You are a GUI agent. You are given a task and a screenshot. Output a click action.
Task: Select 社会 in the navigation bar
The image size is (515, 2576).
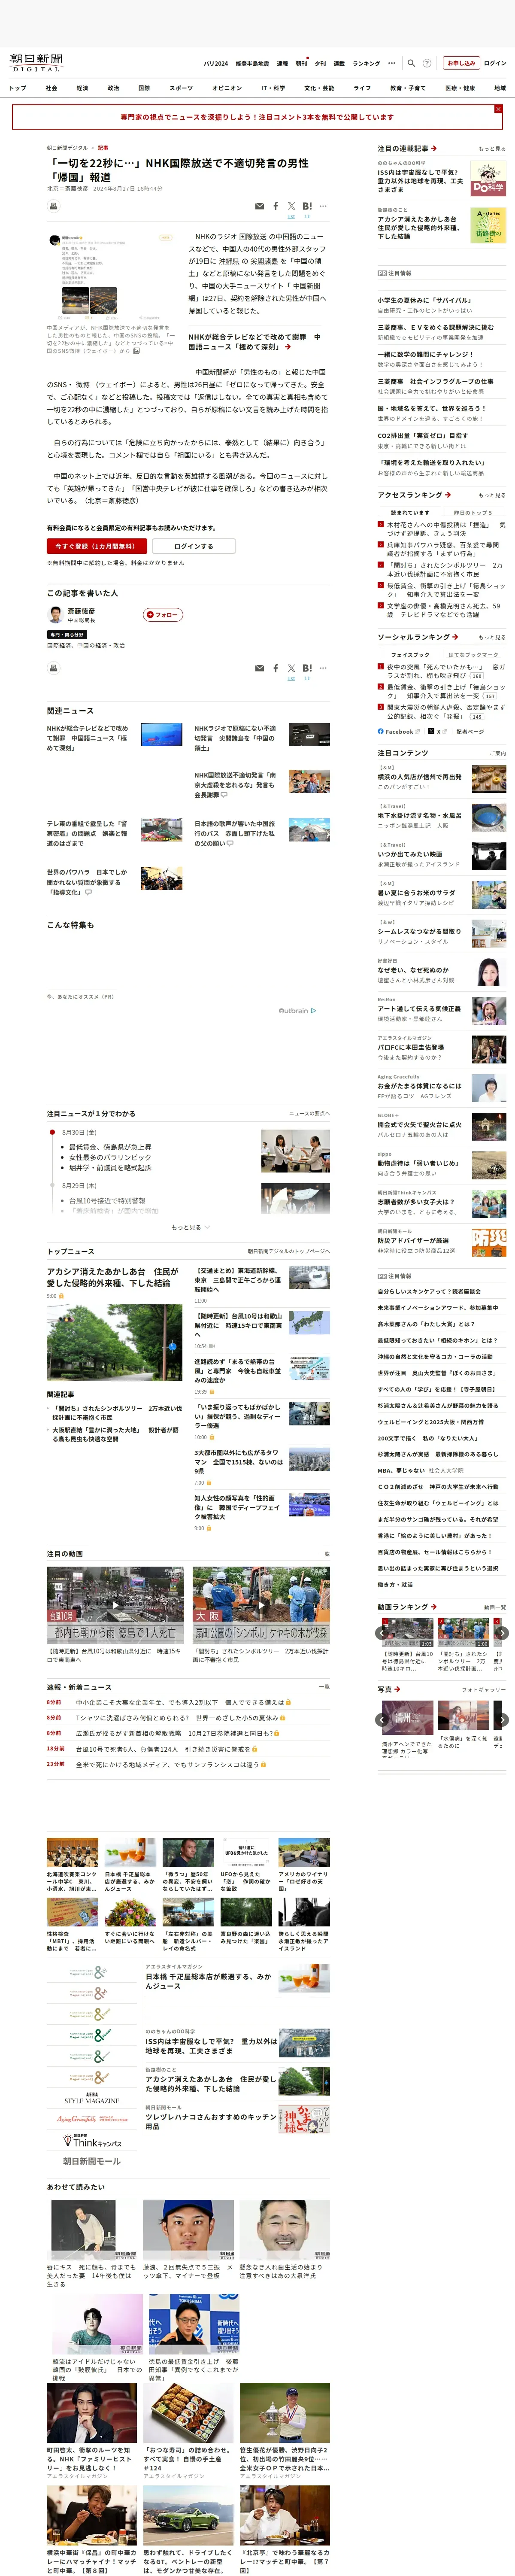51,88
